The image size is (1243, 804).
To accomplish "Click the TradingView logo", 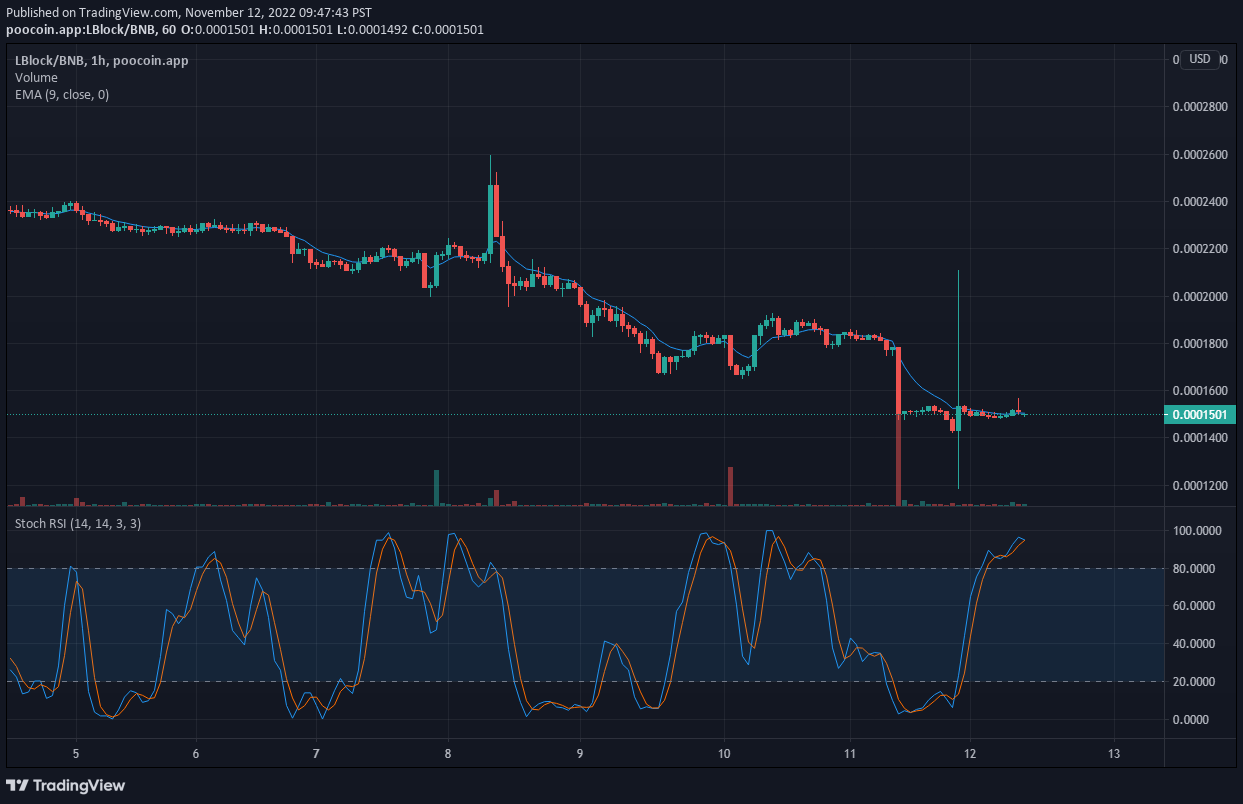I will click(x=66, y=785).
